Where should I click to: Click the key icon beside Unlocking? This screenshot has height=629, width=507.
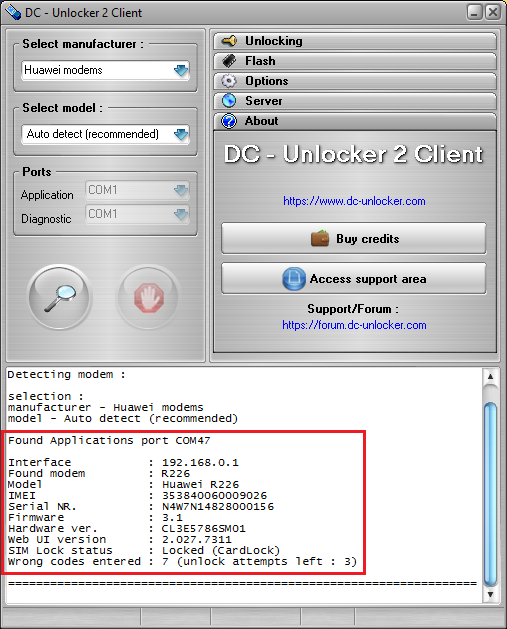click(229, 41)
